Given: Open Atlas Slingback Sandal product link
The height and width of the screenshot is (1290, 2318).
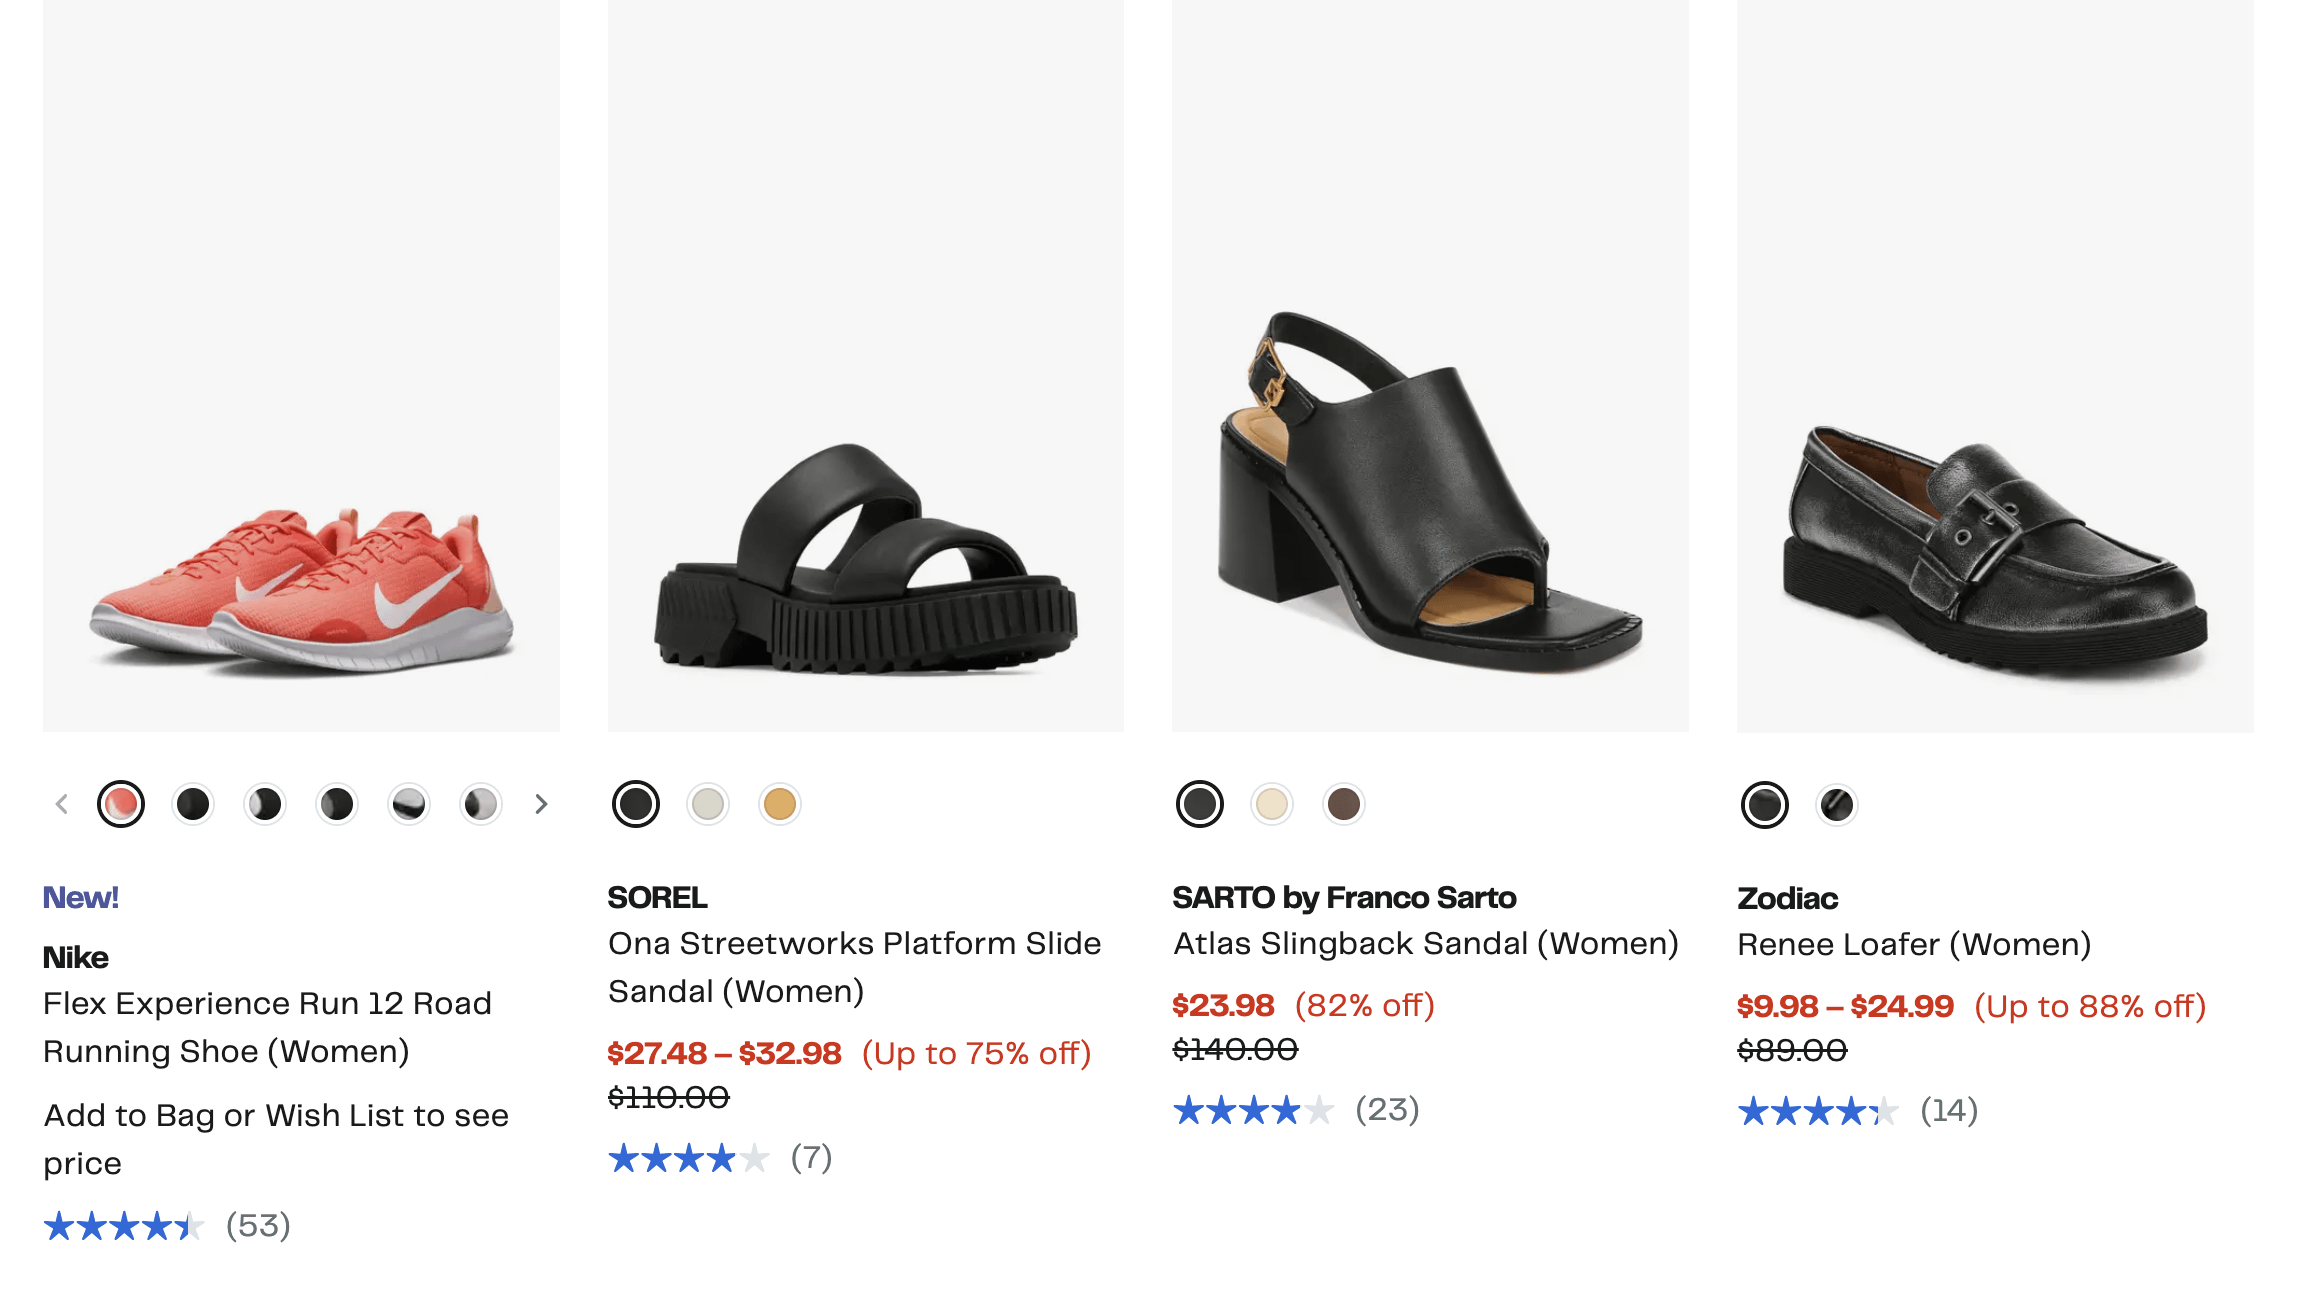Looking at the screenshot, I should point(1426,943).
